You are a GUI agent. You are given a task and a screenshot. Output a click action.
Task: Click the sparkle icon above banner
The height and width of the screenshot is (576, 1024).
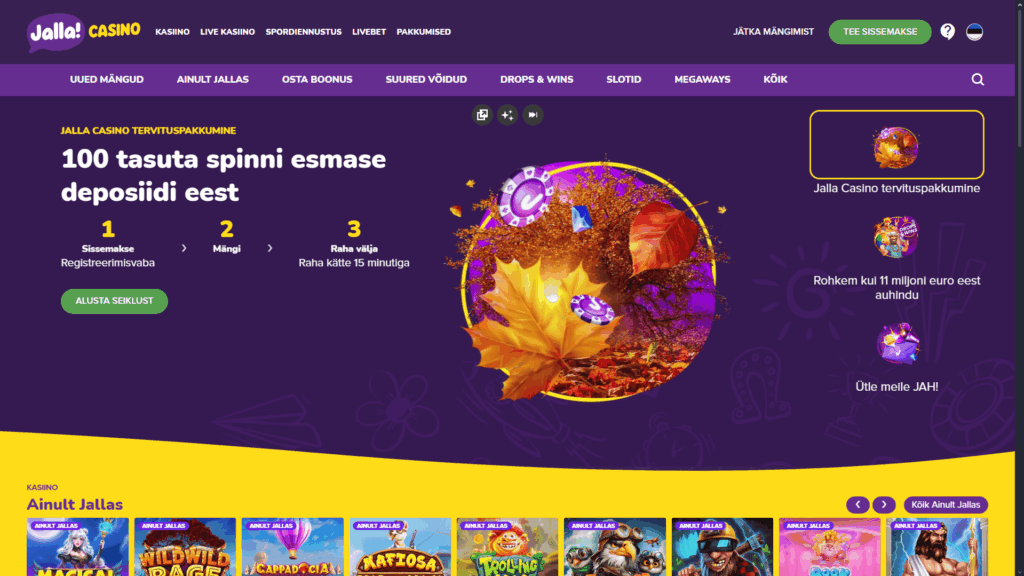click(x=507, y=115)
